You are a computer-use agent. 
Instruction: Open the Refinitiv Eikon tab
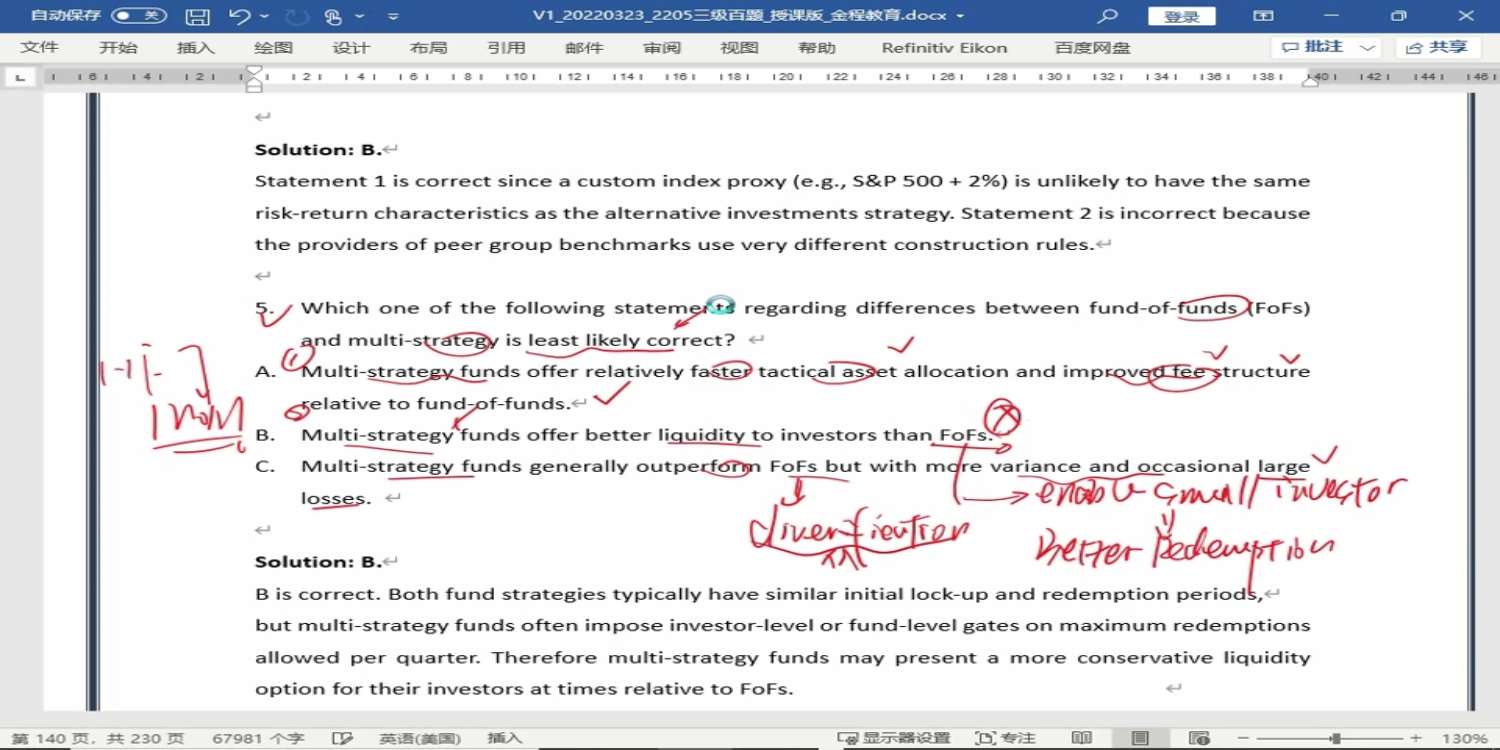tap(944, 47)
